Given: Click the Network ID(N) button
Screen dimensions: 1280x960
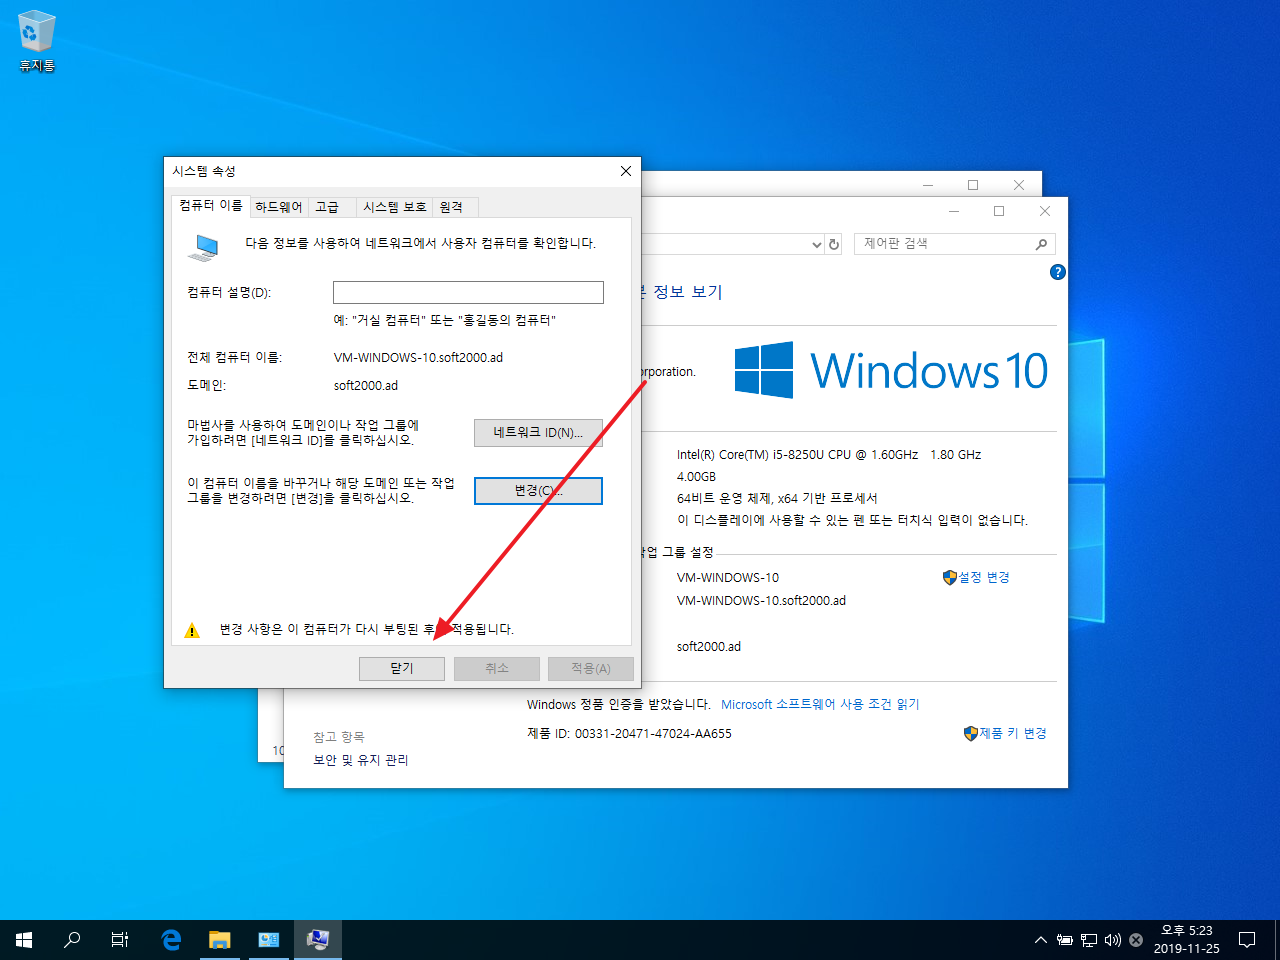Looking at the screenshot, I should (x=538, y=433).
